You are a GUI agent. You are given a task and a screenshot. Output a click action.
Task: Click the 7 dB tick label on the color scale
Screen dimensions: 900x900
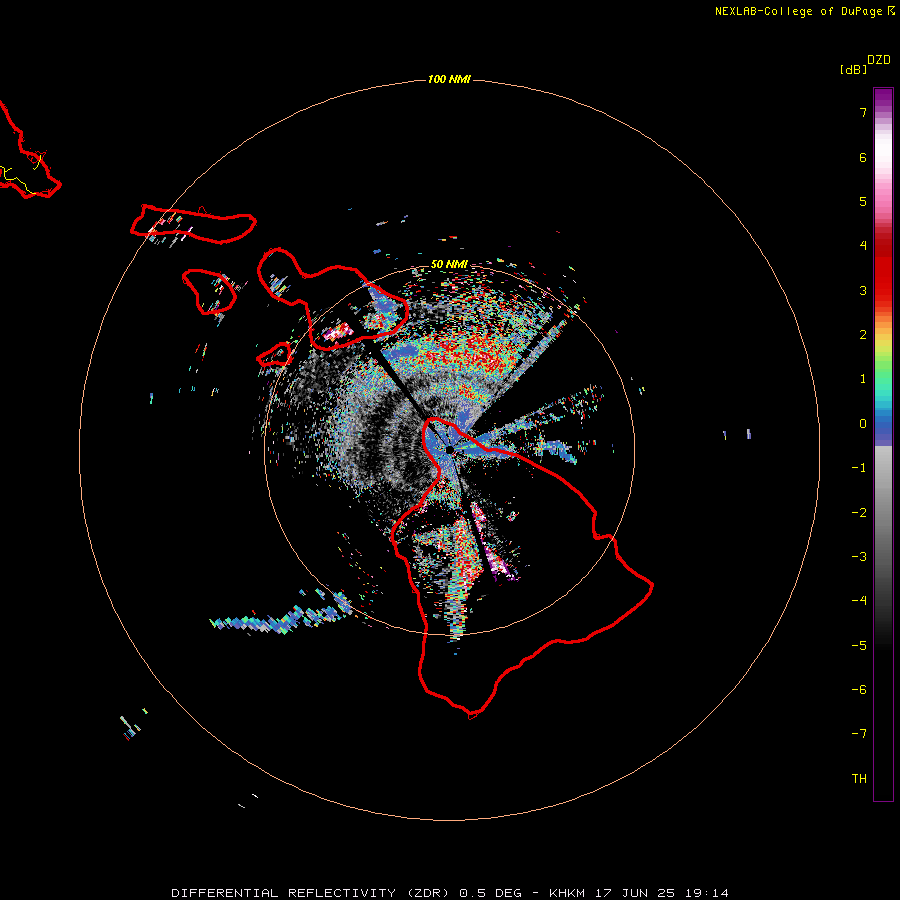[863, 112]
